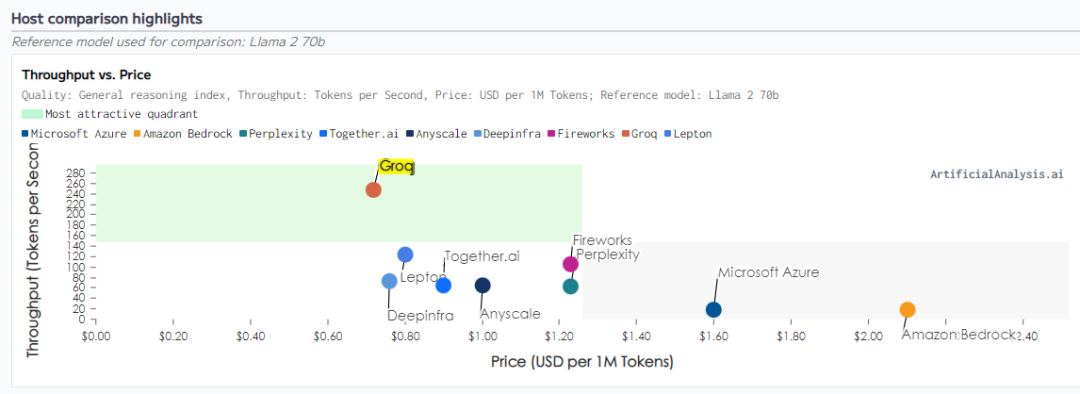The width and height of the screenshot is (1080, 394).
Task: Toggle Lepton legend entry
Action: (x=687, y=134)
